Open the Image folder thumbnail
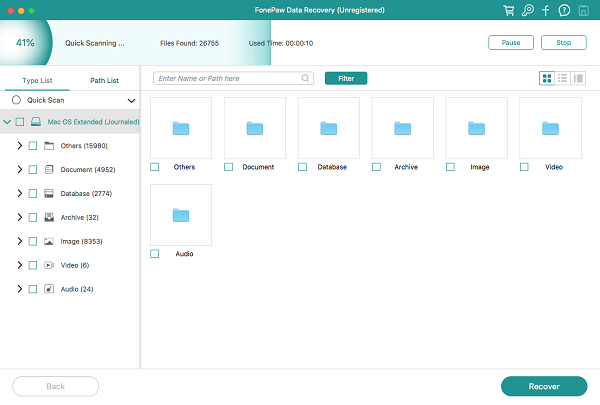 (x=476, y=128)
